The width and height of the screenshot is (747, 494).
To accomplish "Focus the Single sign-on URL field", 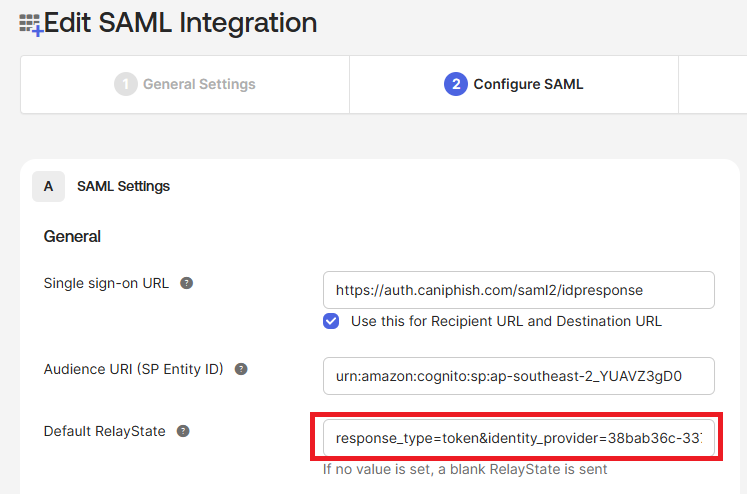I will 518,290.
